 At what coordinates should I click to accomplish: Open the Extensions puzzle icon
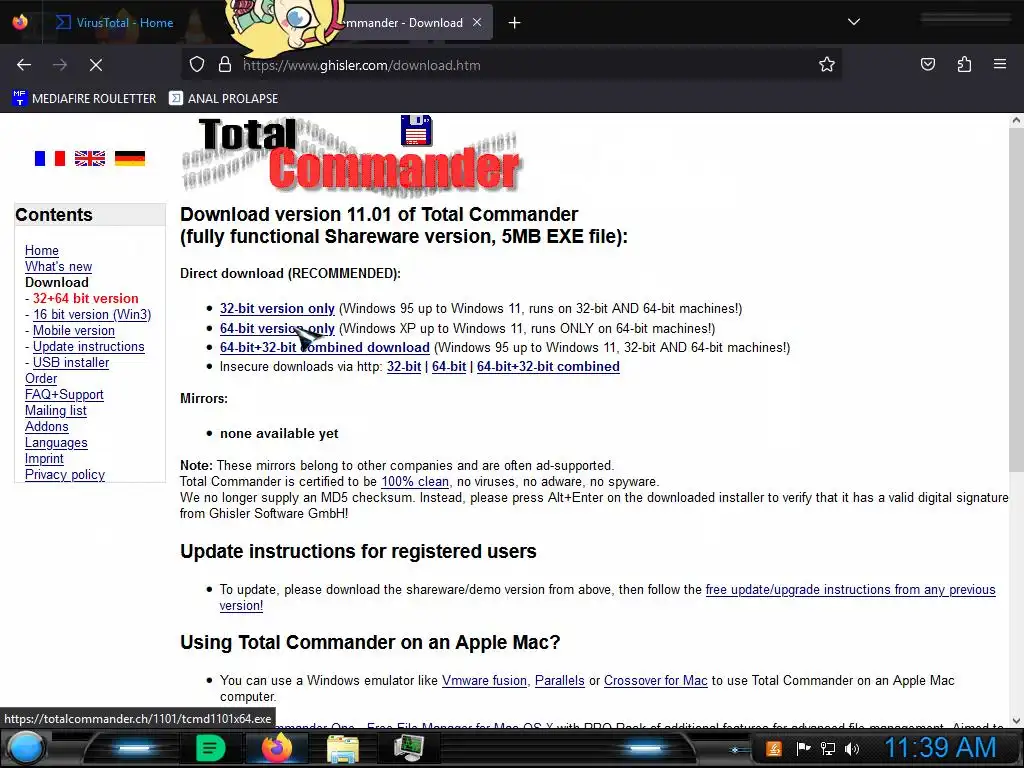(964, 65)
